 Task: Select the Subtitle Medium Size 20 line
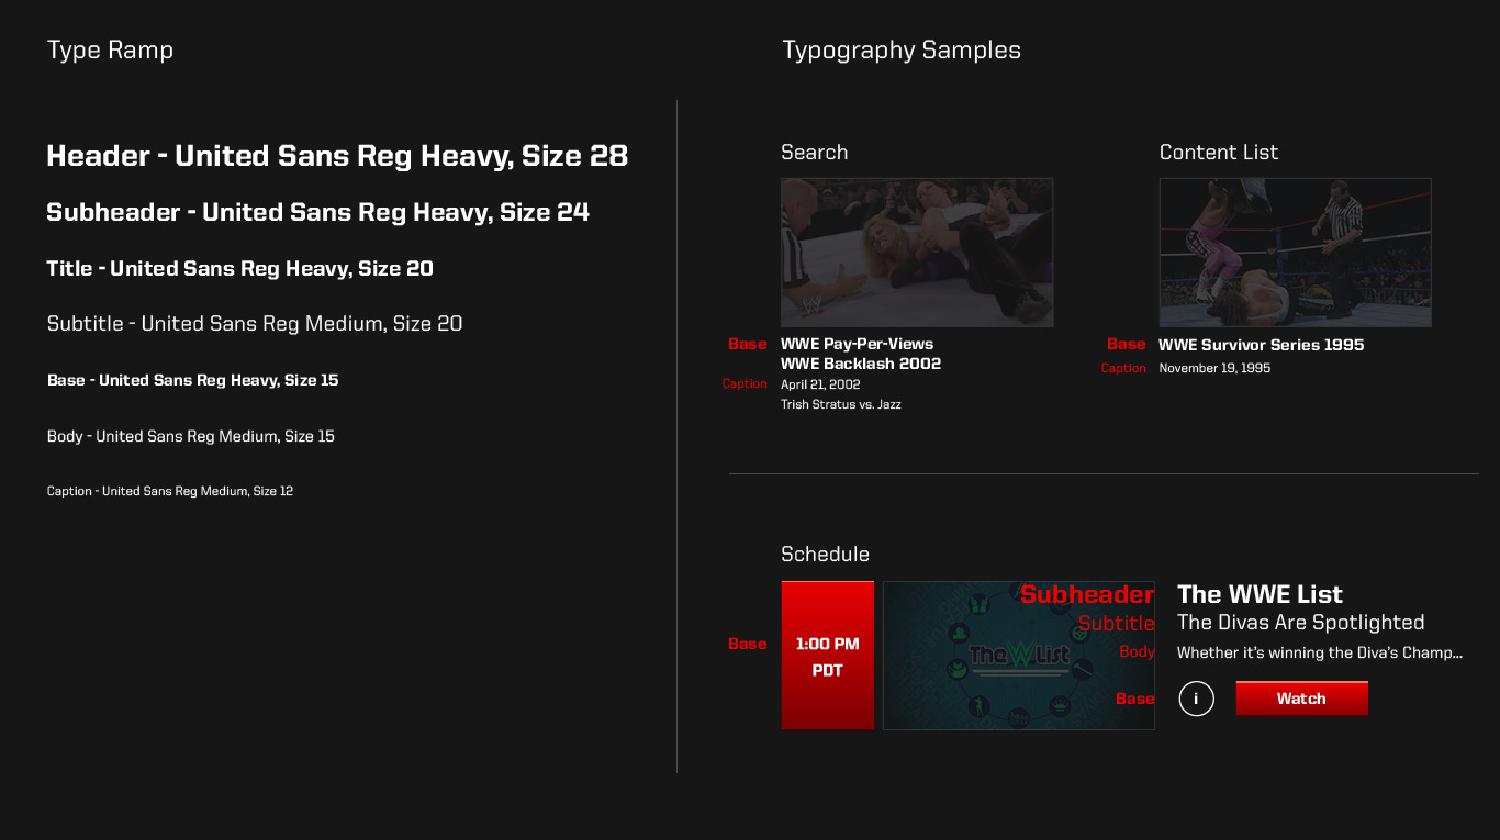coord(254,323)
